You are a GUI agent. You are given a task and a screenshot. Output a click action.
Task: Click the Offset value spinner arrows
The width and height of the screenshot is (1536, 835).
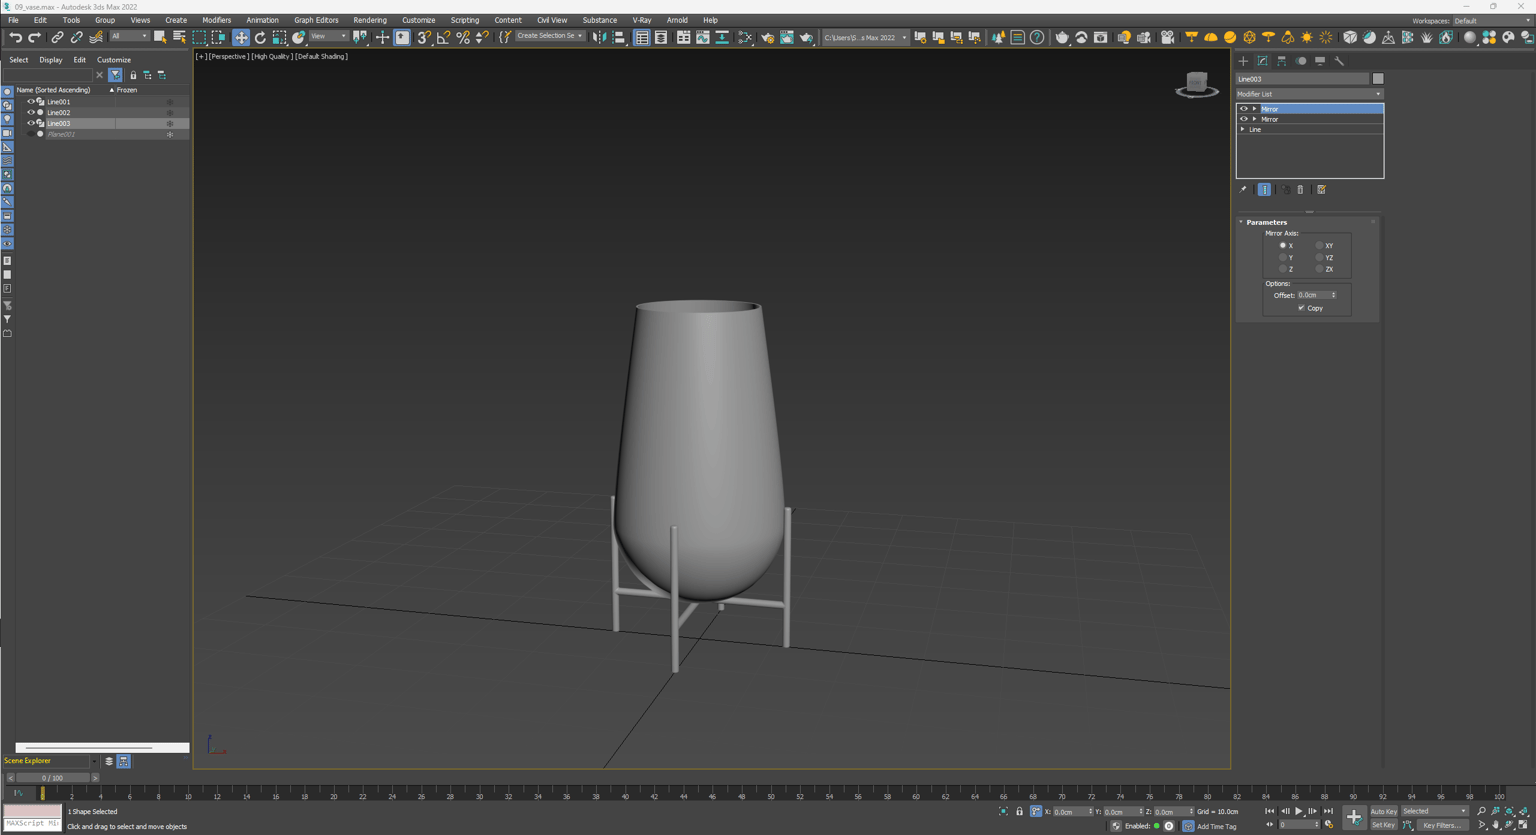tap(1333, 295)
